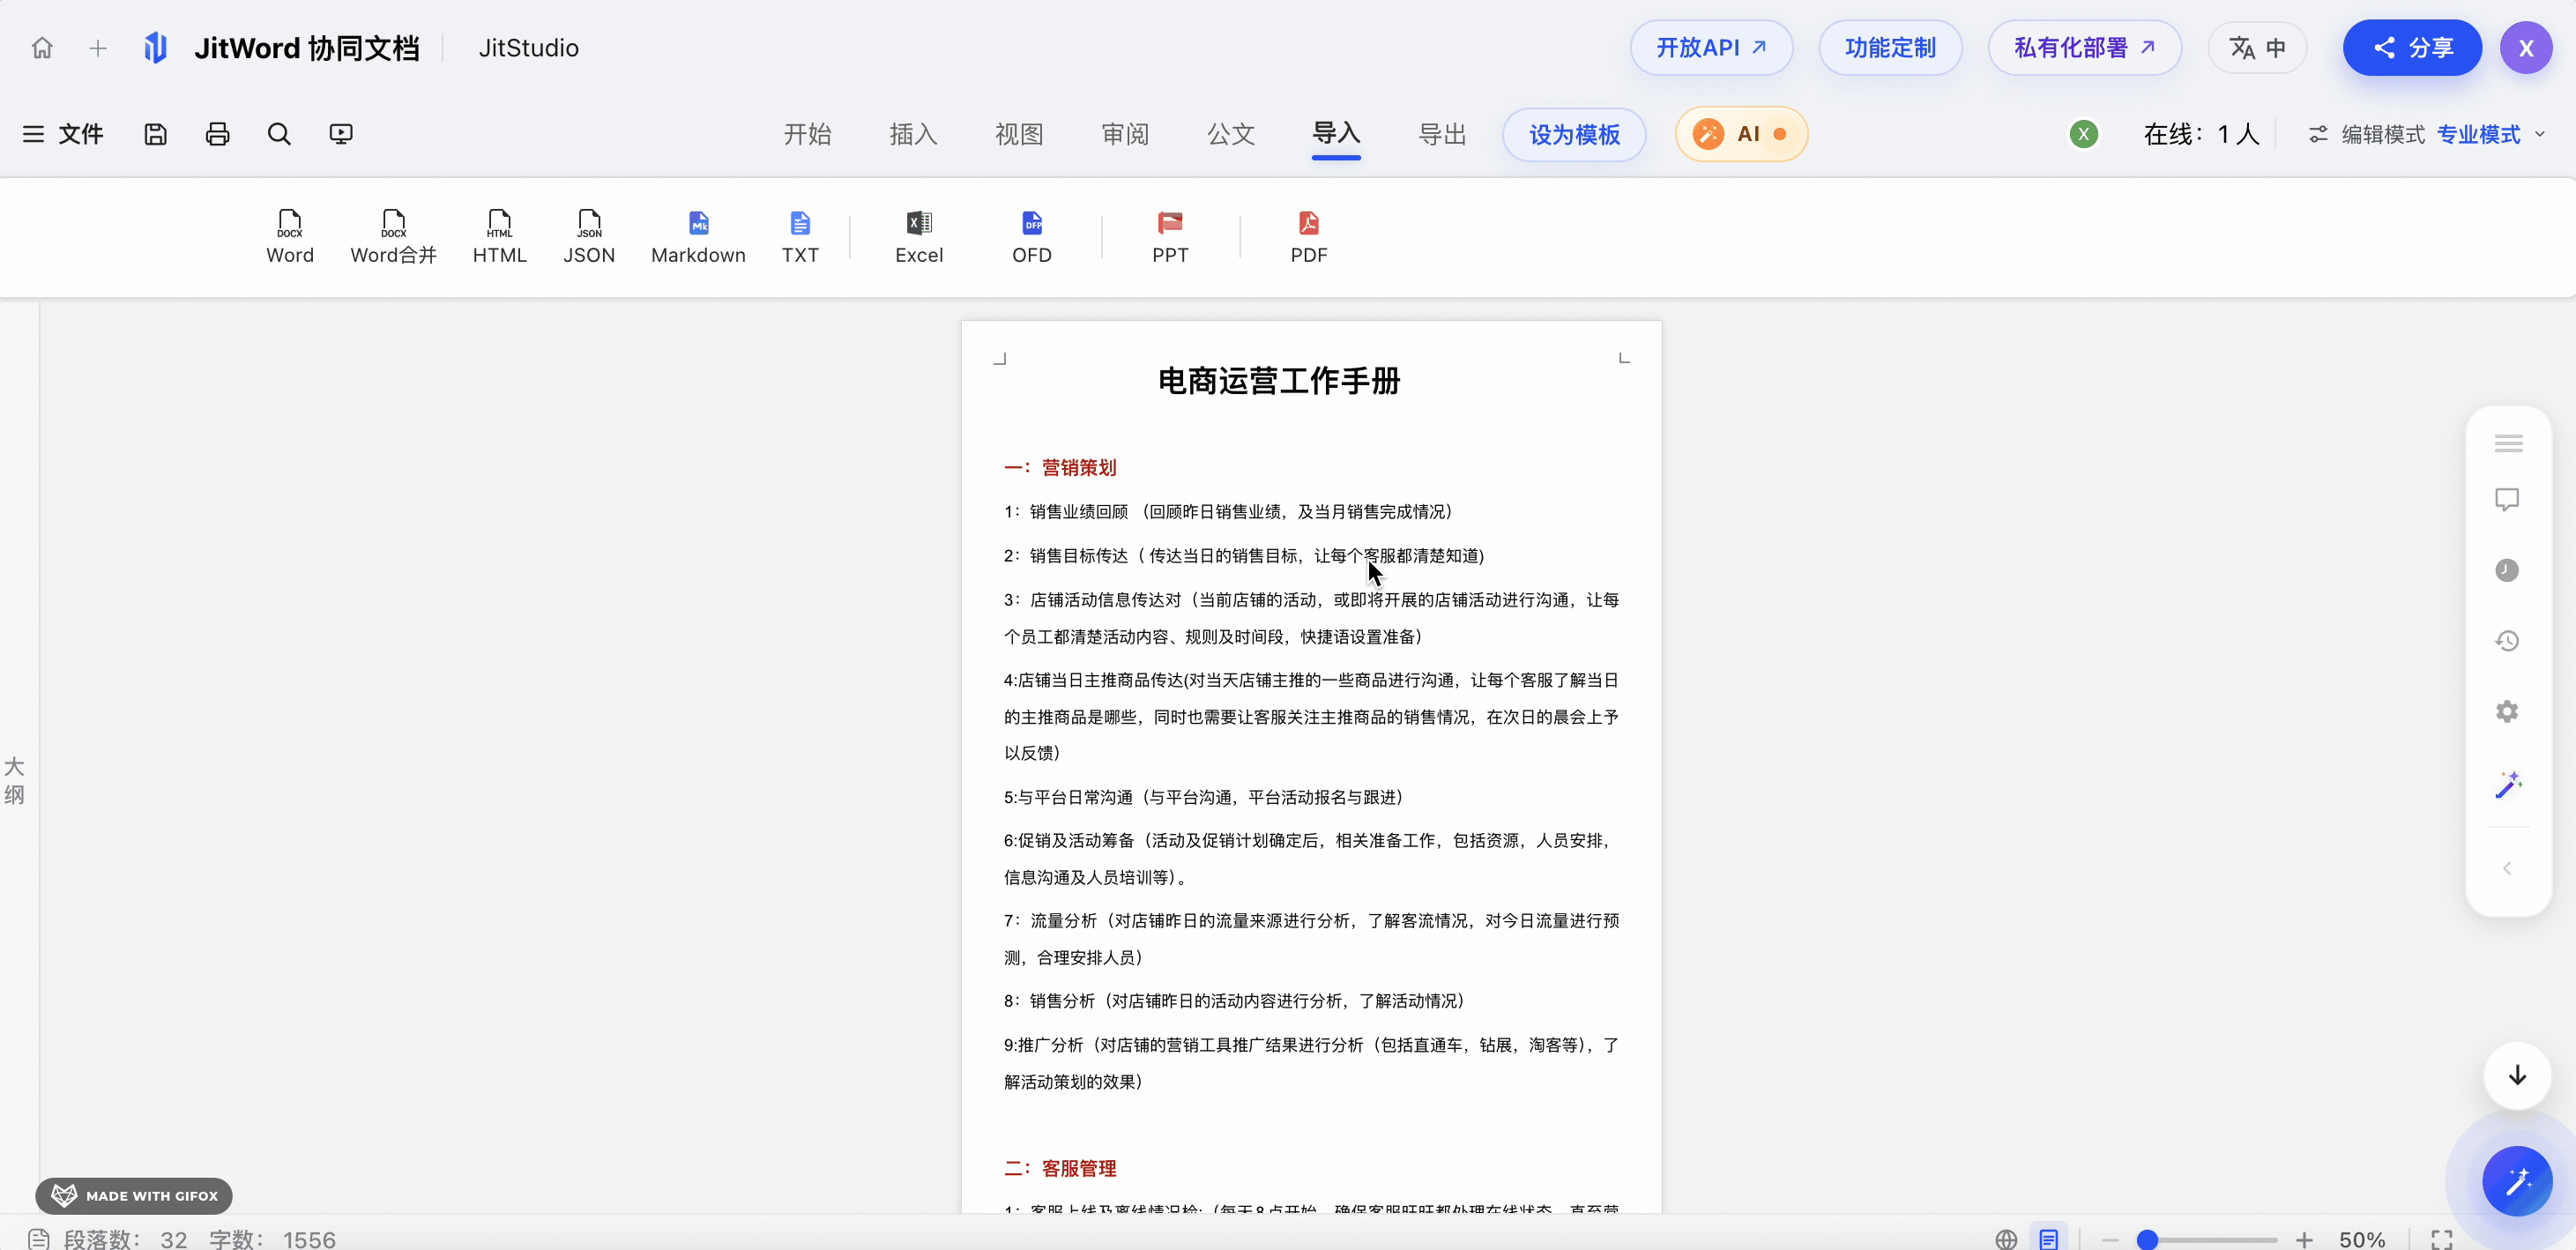
Task: Import a JSON file
Action: (x=589, y=237)
